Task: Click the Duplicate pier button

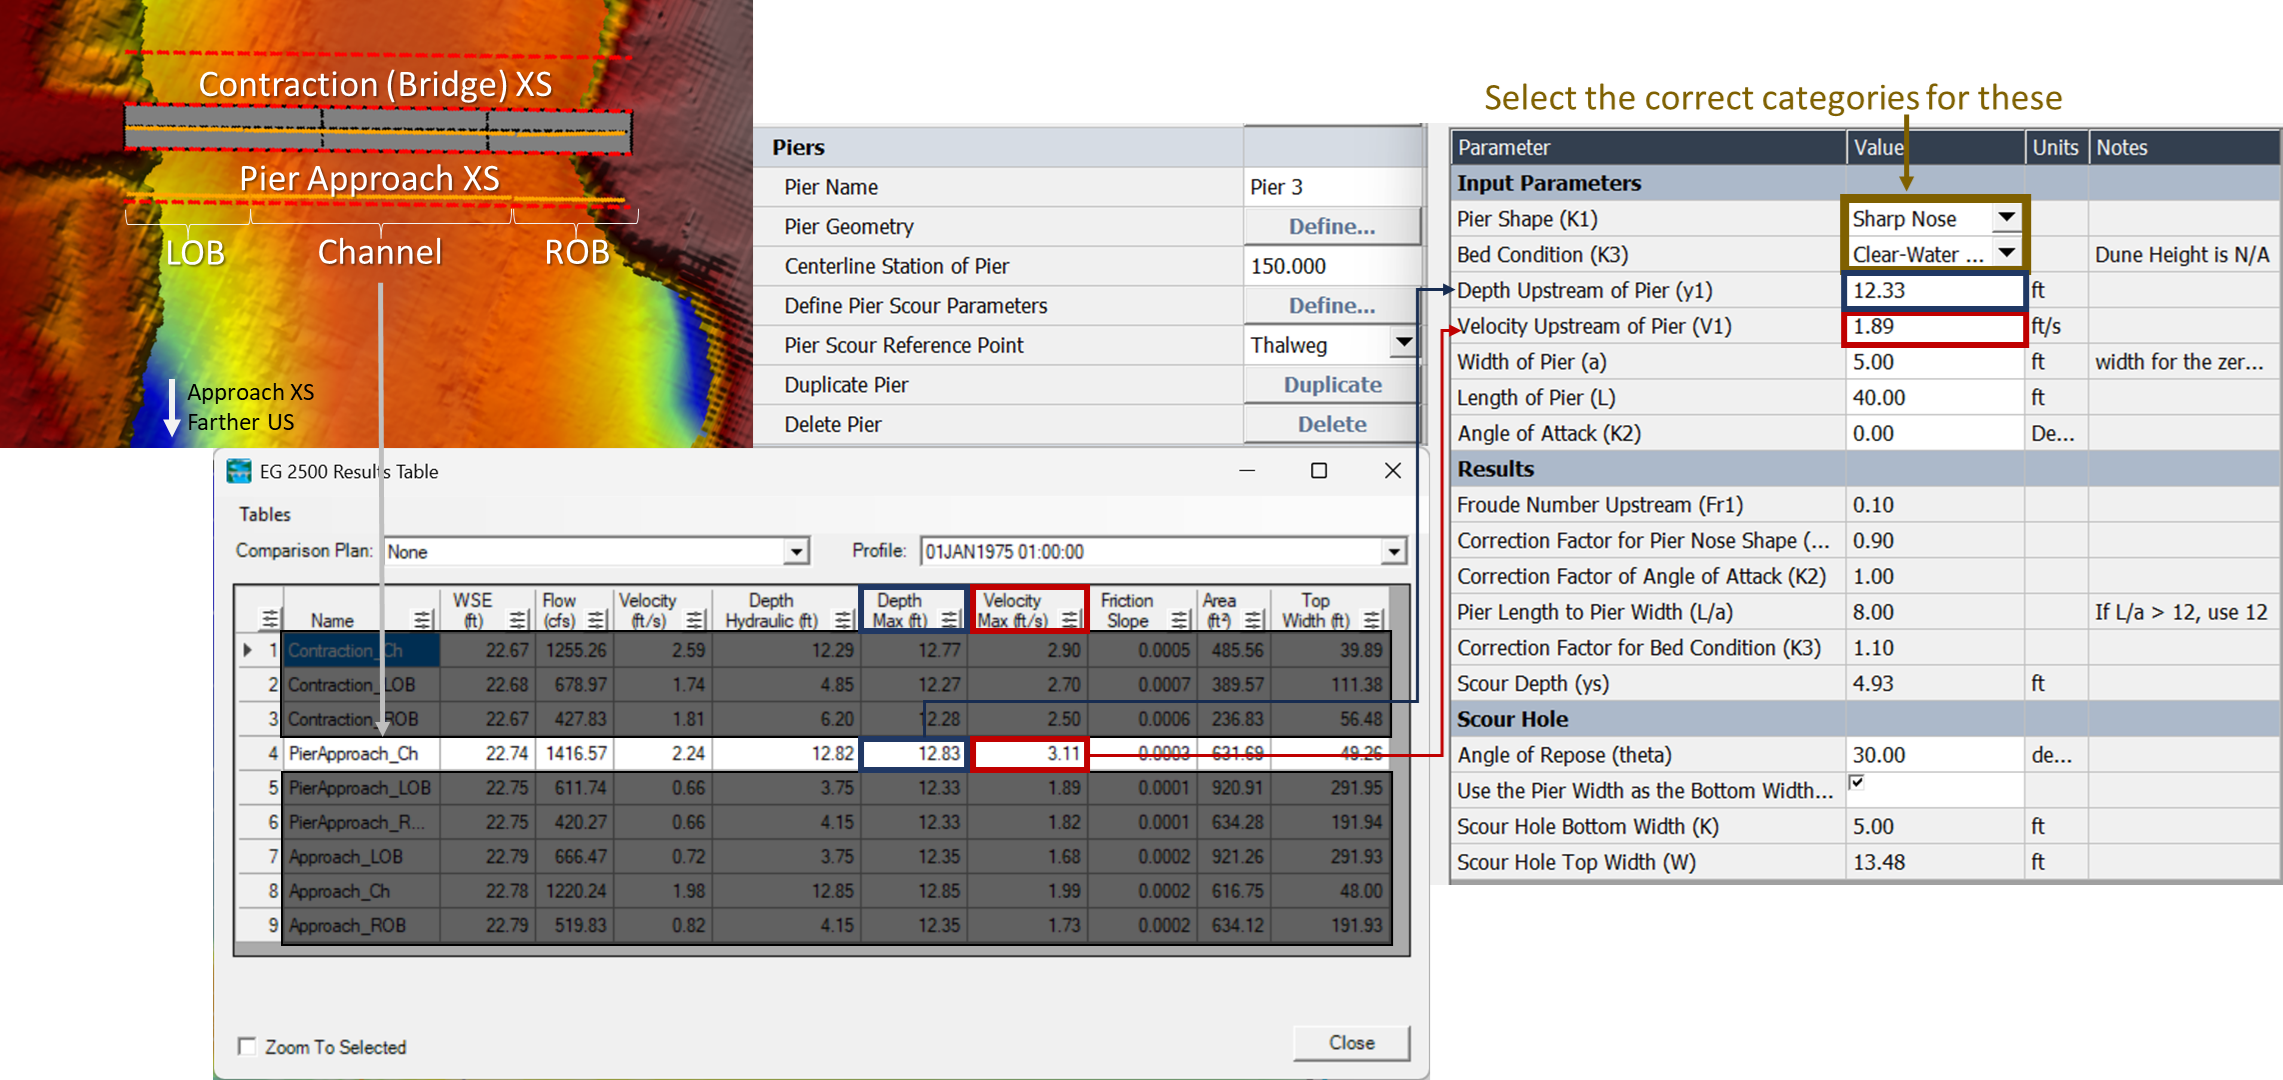Action: coord(1331,385)
